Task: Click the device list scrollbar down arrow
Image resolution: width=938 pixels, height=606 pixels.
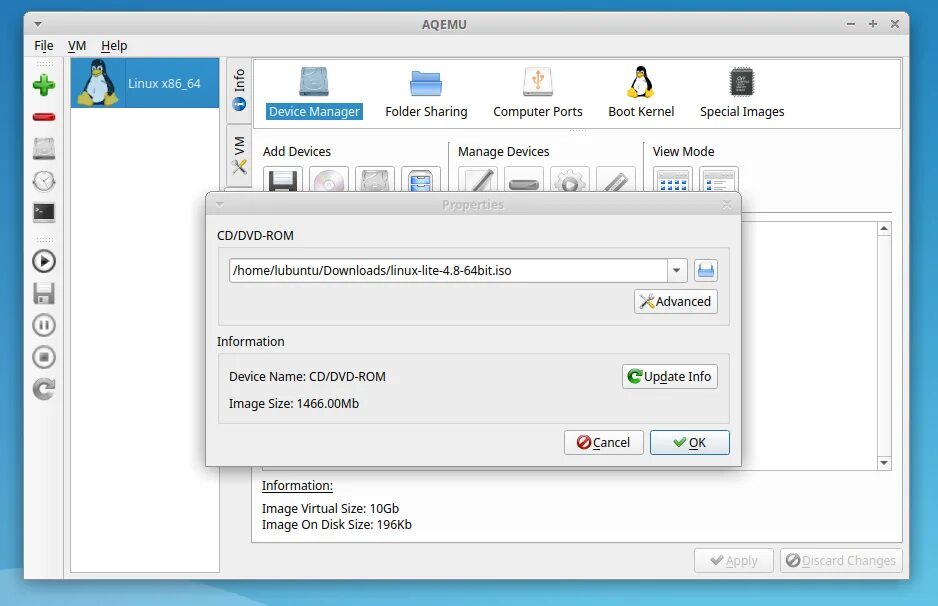Action: point(884,463)
